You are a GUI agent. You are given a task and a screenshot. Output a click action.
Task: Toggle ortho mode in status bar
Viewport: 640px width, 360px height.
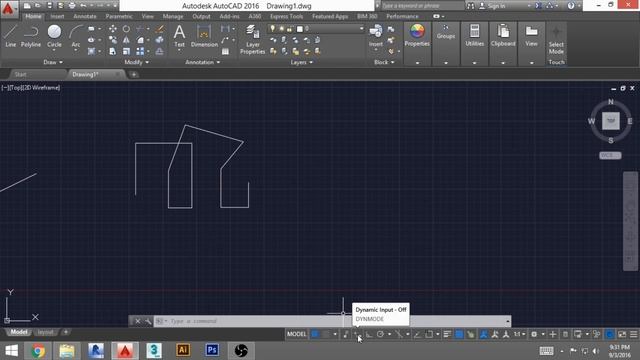click(x=369, y=334)
